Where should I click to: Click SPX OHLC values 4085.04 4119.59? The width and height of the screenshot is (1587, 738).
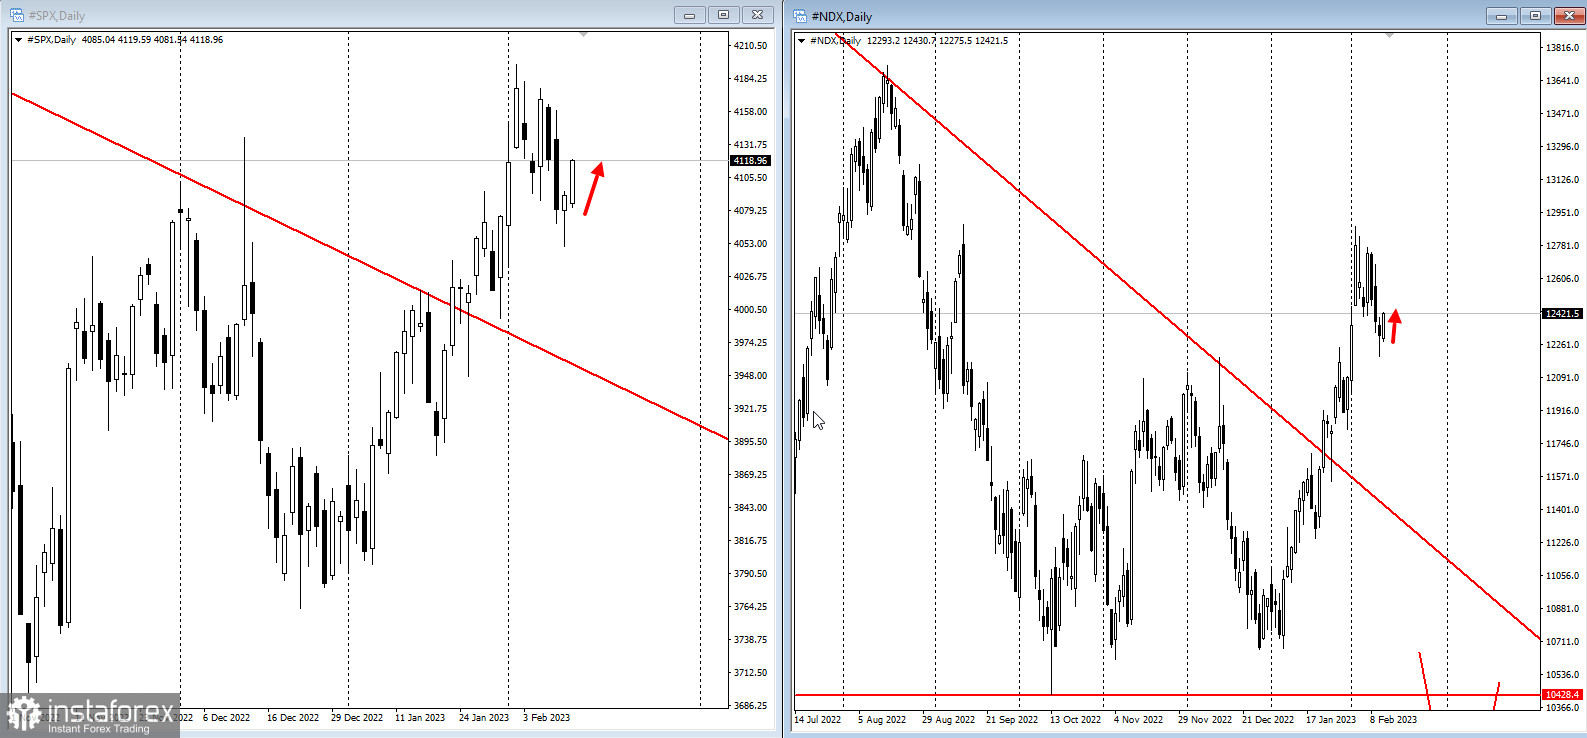[116, 40]
